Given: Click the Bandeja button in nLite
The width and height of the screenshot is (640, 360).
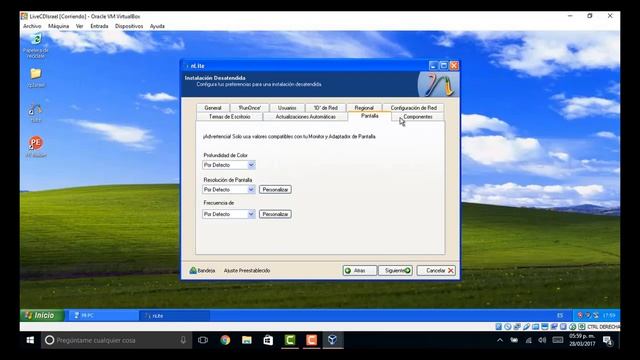Looking at the screenshot, I should click(202, 270).
